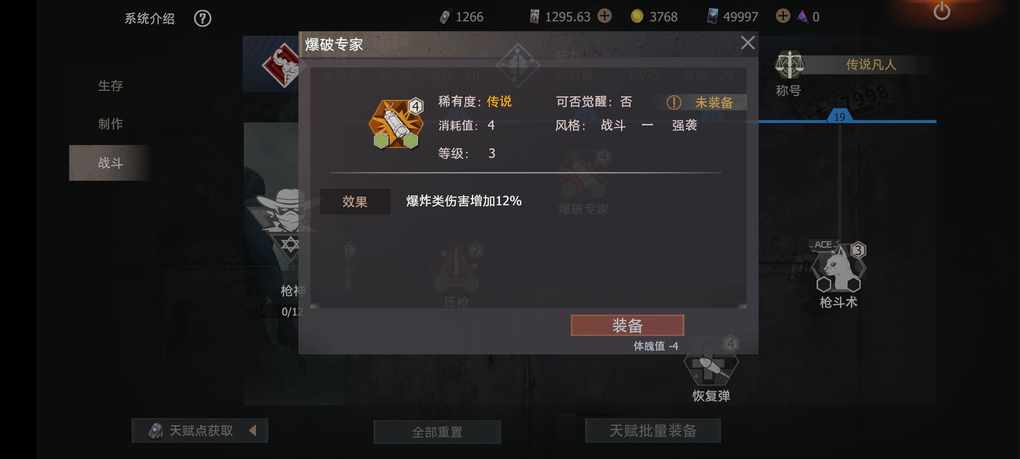Switch to the 制作 tab
This screenshot has height=459, width=1020.
(x=110, y=124)
